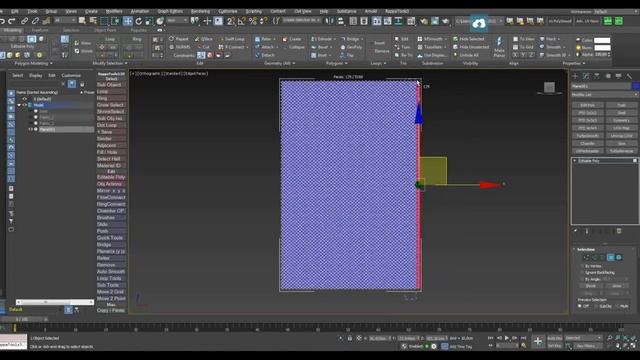The height and width of the screenshot is (360, 640).
Task: Click Hide Selected button
Action: (x=468, y=39)
